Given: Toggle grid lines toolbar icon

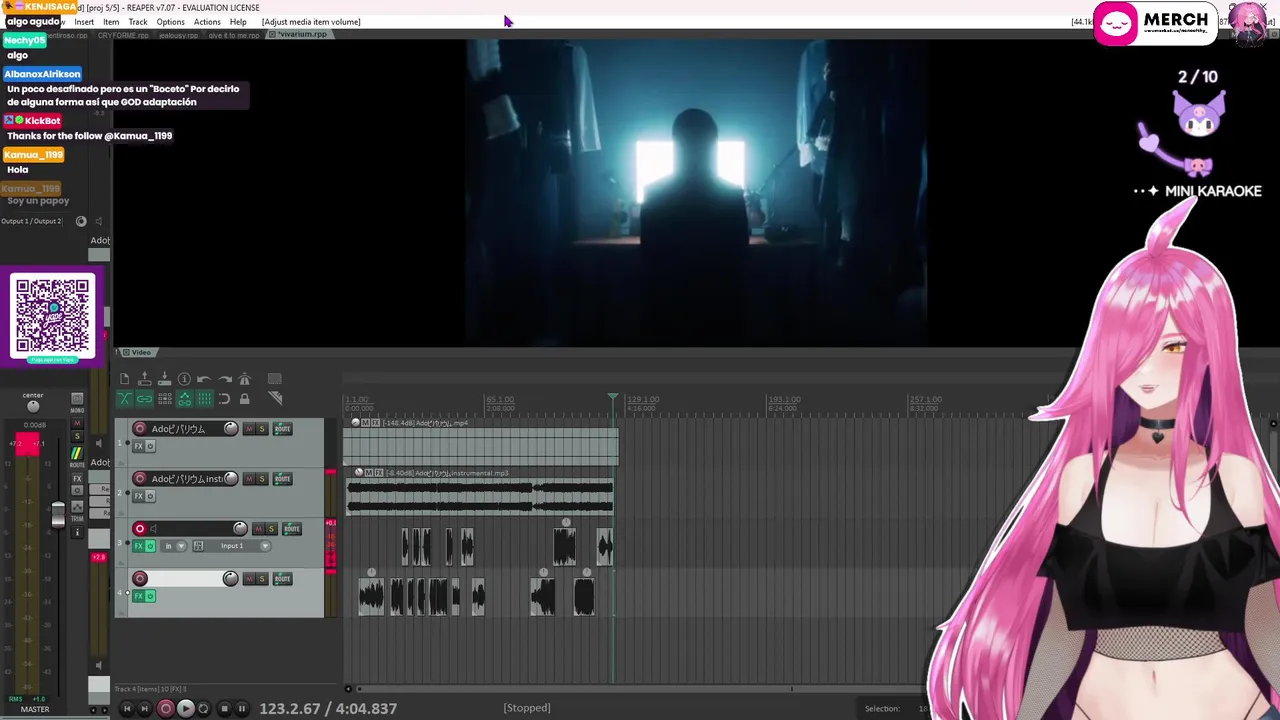Looking at the screenshot, I should point(204,399).
